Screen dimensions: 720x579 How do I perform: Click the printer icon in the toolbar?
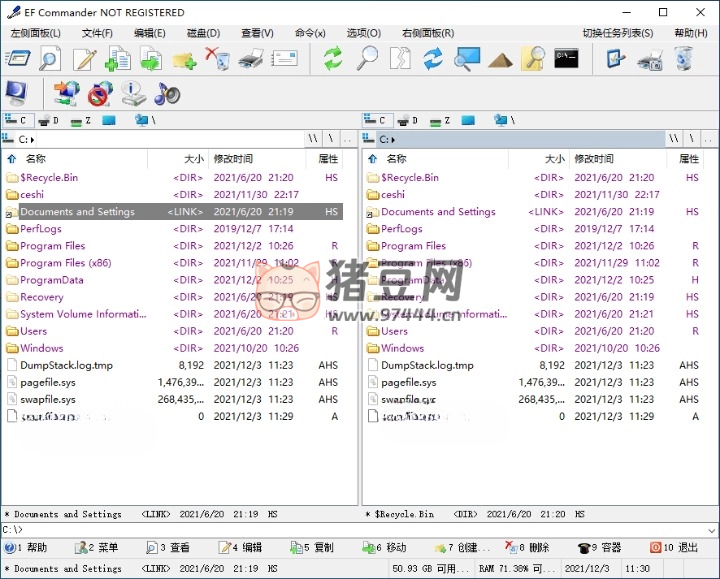(251, 59)
